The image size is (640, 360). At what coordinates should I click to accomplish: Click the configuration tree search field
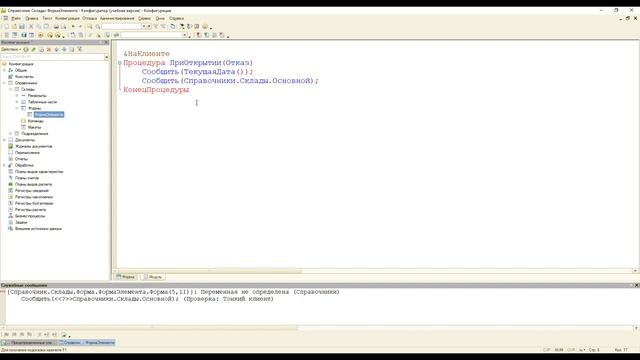click(52, 57)
